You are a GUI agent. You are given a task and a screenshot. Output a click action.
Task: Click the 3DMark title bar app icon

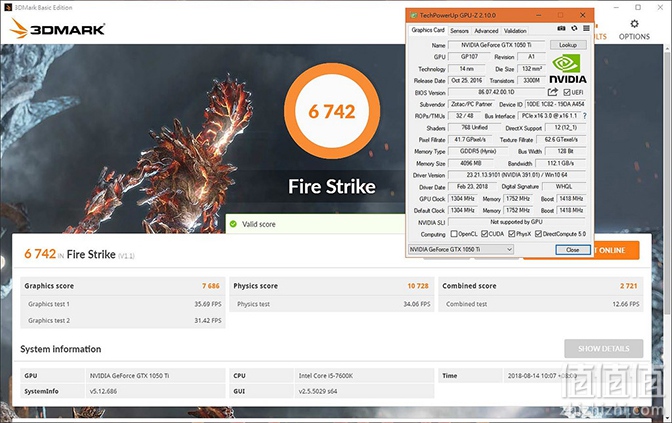click(x=8, y=7)
